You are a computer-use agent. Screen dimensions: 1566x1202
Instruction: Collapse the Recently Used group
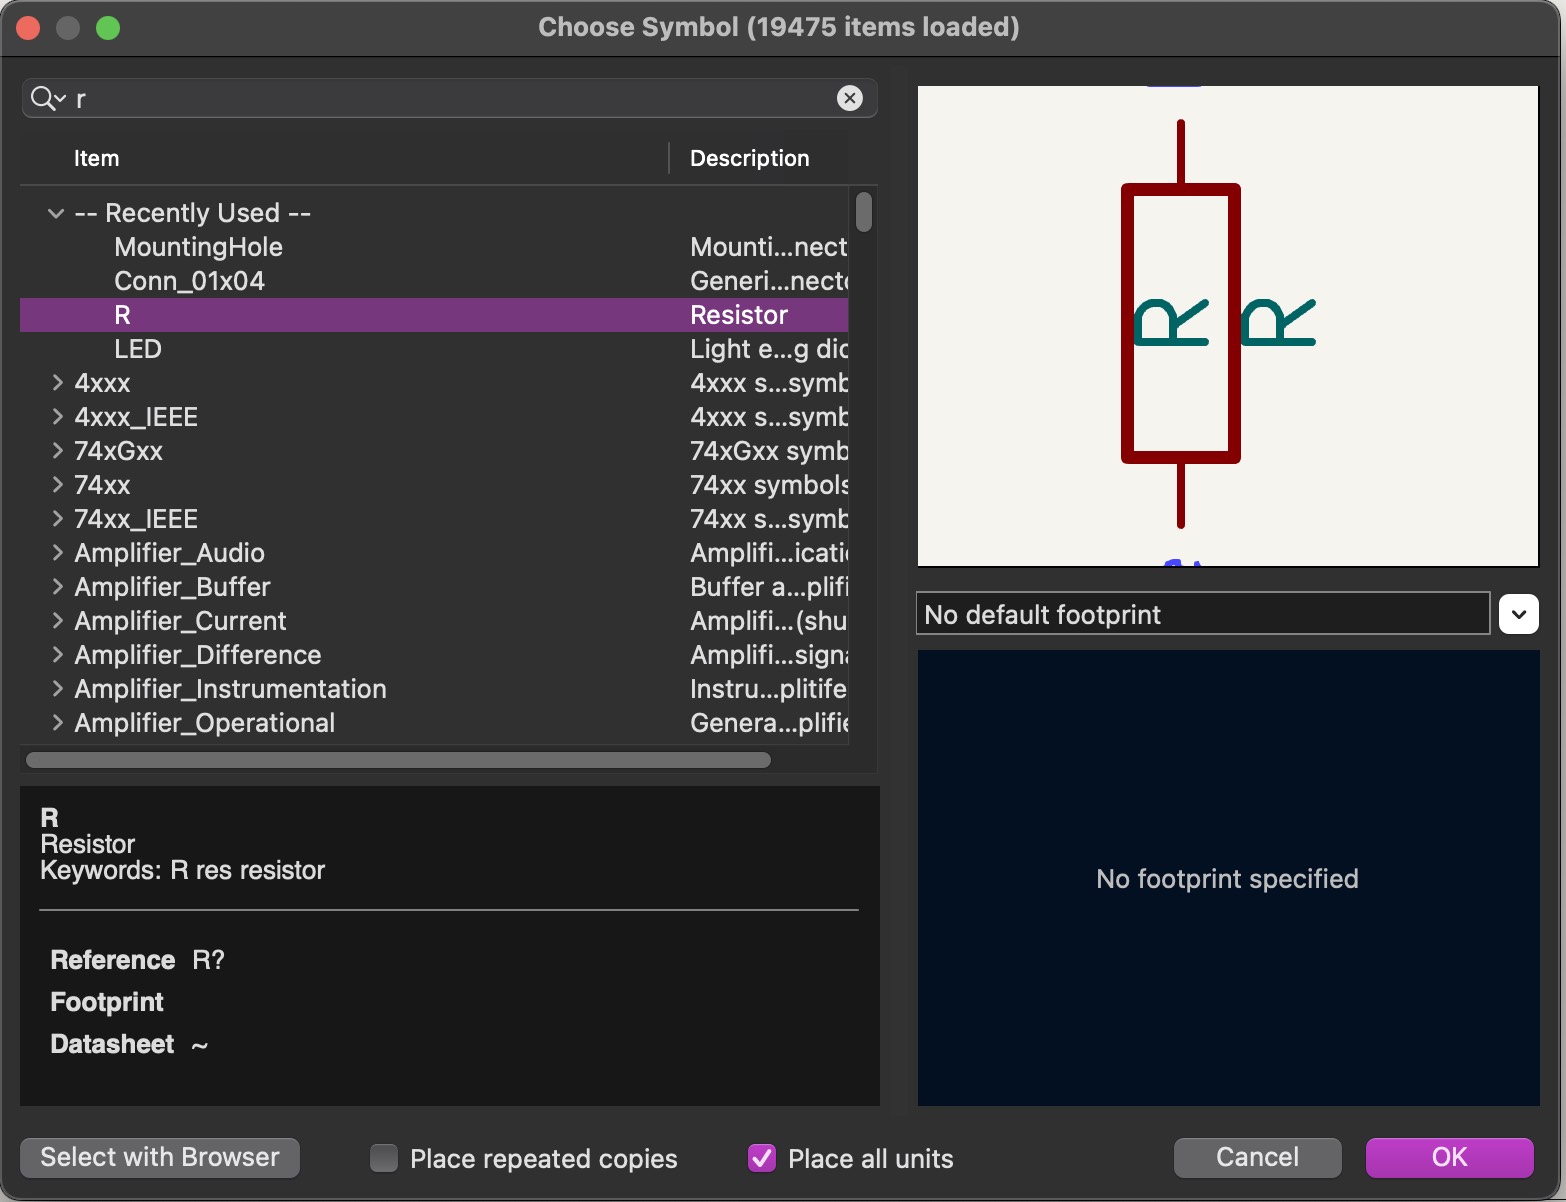(x=56, y=213)
